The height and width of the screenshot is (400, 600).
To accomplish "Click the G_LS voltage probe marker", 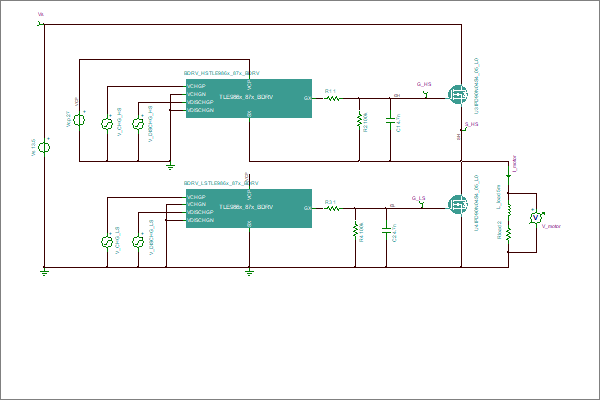I will (x=422, y=205).
